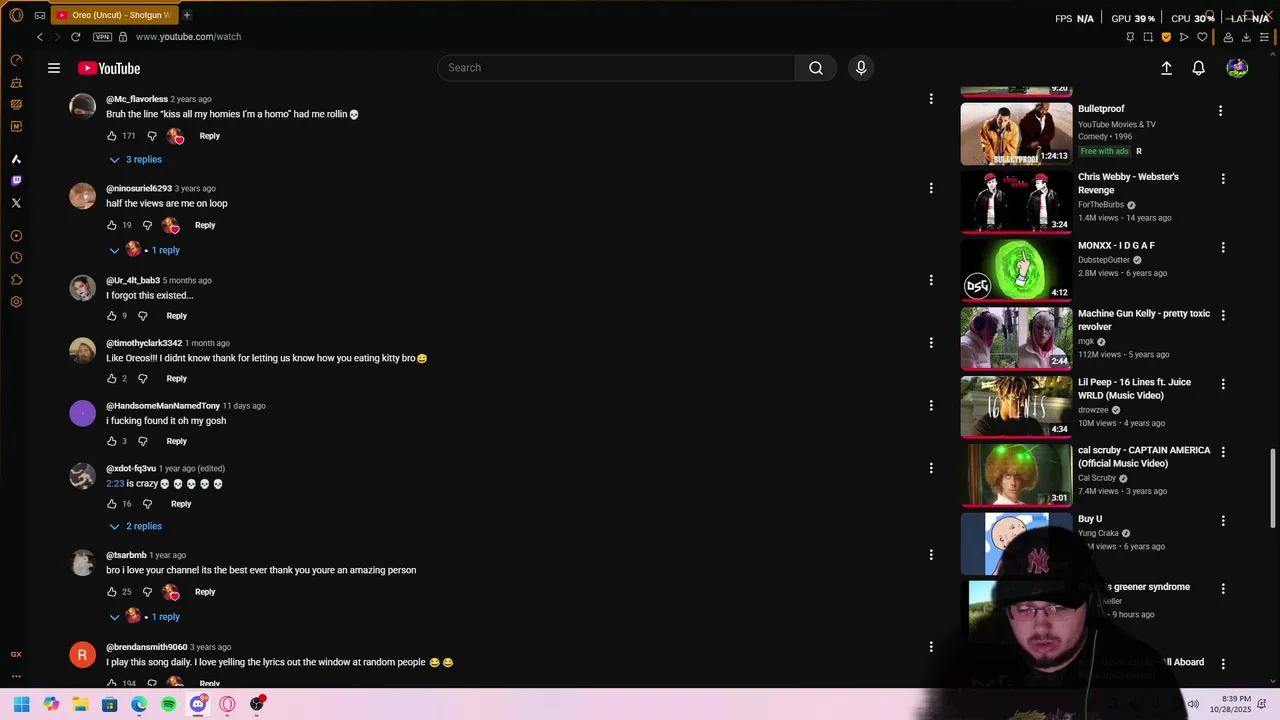
Task: Reply to @Ur_4lt_bab3 comment
Action: [176, 316]
